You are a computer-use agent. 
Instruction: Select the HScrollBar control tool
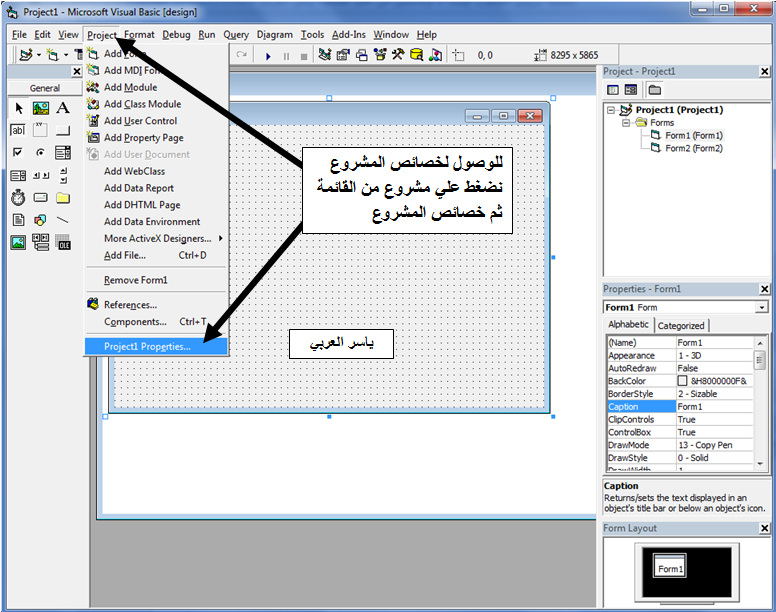coord(41,175)
